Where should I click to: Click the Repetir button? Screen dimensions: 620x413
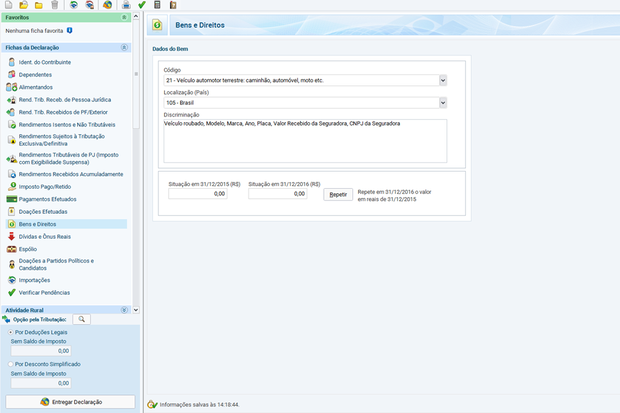pos(338,194)
